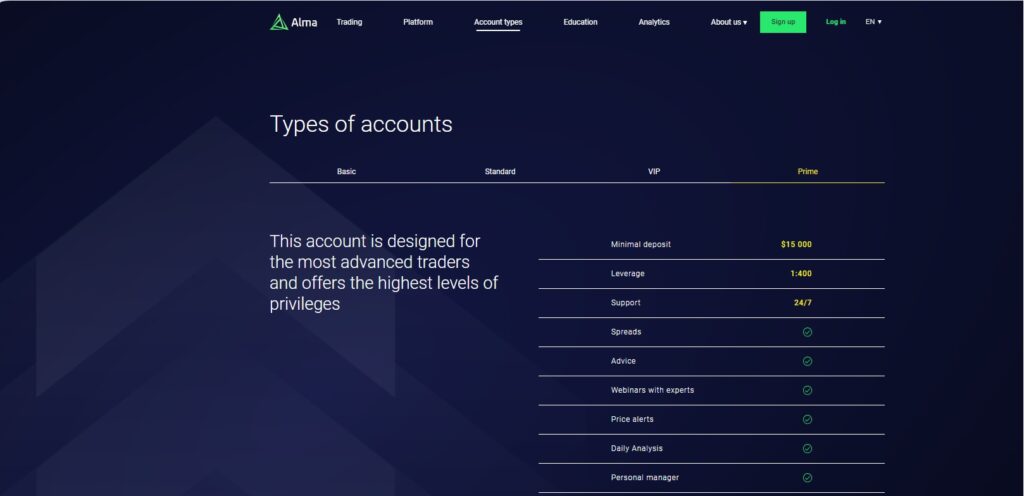The width and height of the screenshot is (1024, 496).
Task: Open the Analytics nav link
Action: click(x=654, y=22)
